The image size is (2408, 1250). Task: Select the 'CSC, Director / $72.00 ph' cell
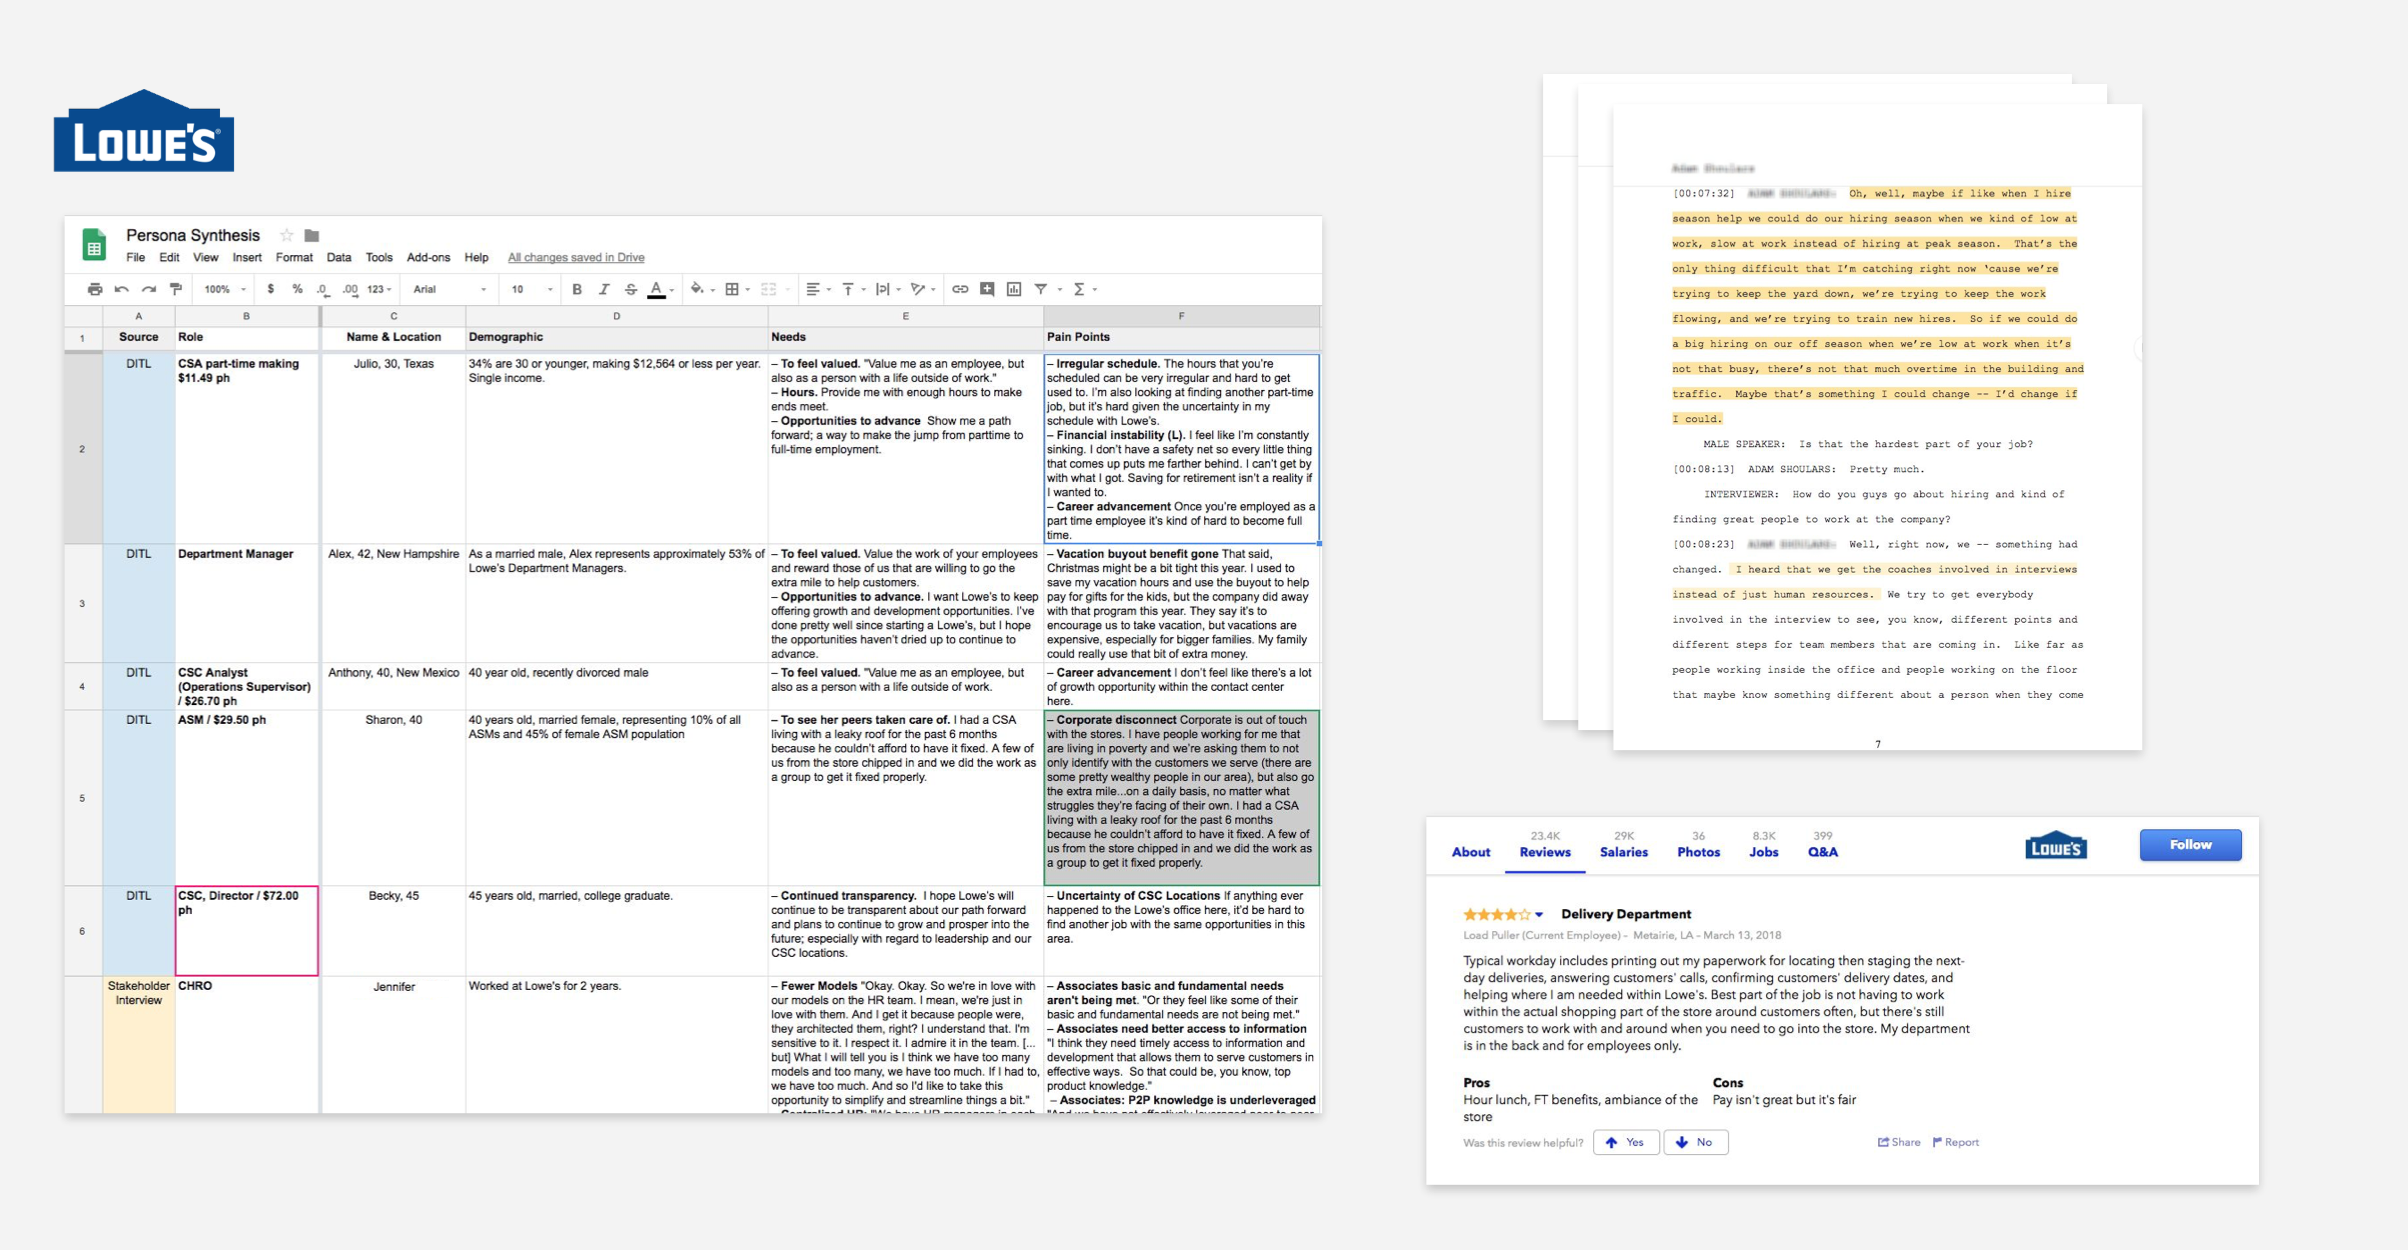(x=247, y=931)
